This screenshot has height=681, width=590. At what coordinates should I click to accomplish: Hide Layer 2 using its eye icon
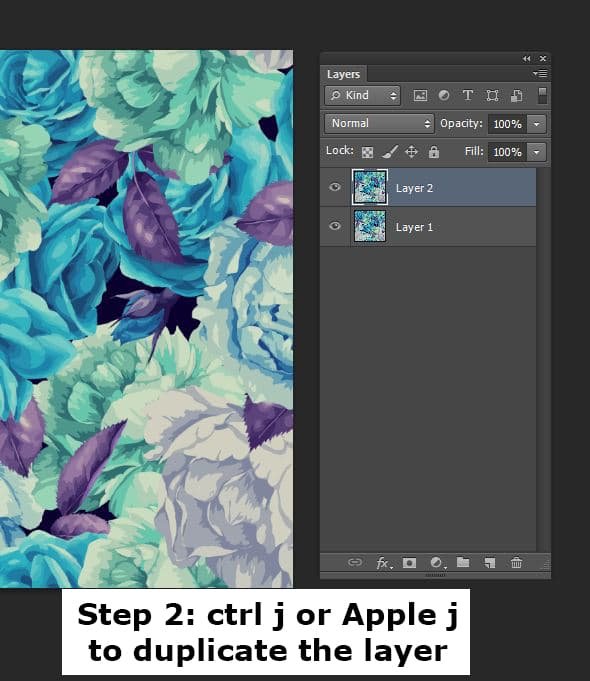[x=335, y=187]
